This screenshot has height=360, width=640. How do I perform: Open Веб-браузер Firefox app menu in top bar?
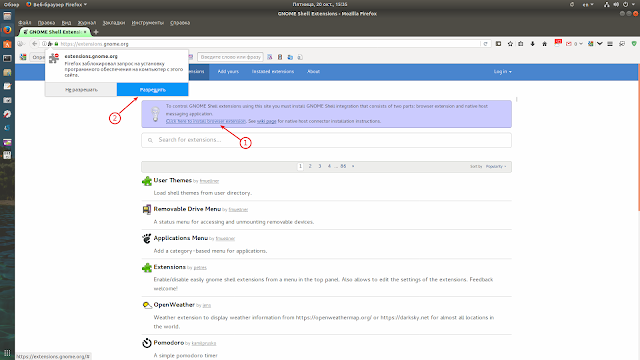(x=57, y=4)
